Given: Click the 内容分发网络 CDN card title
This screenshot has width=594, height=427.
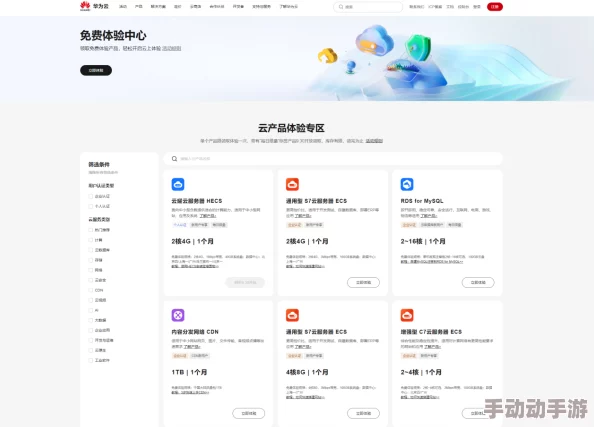Looking at the screenshot, I should 195,332.
